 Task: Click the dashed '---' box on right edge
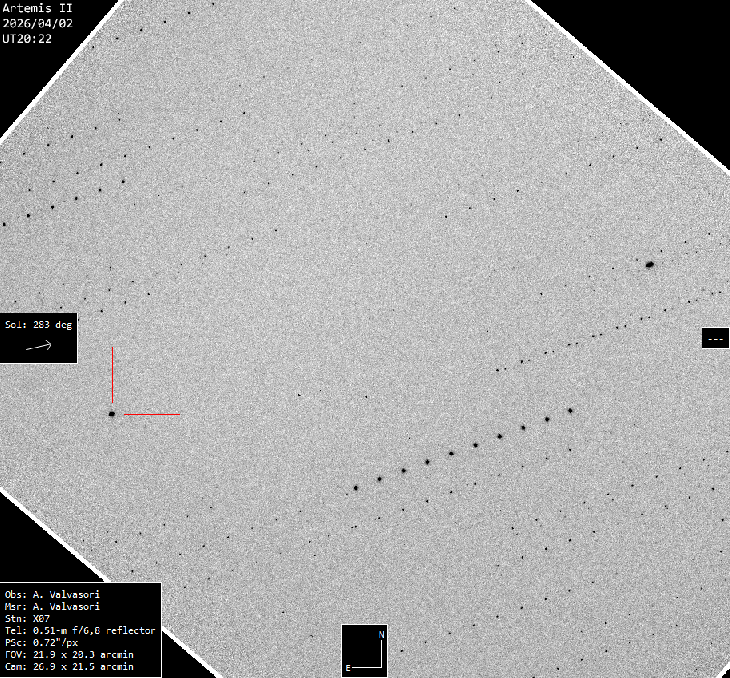point(715,339)
